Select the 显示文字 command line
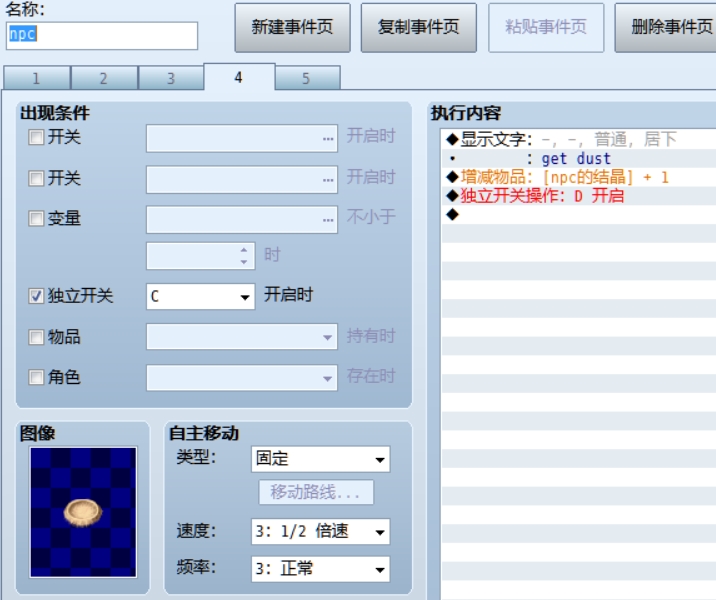716x600 pixels. [578, 139]
